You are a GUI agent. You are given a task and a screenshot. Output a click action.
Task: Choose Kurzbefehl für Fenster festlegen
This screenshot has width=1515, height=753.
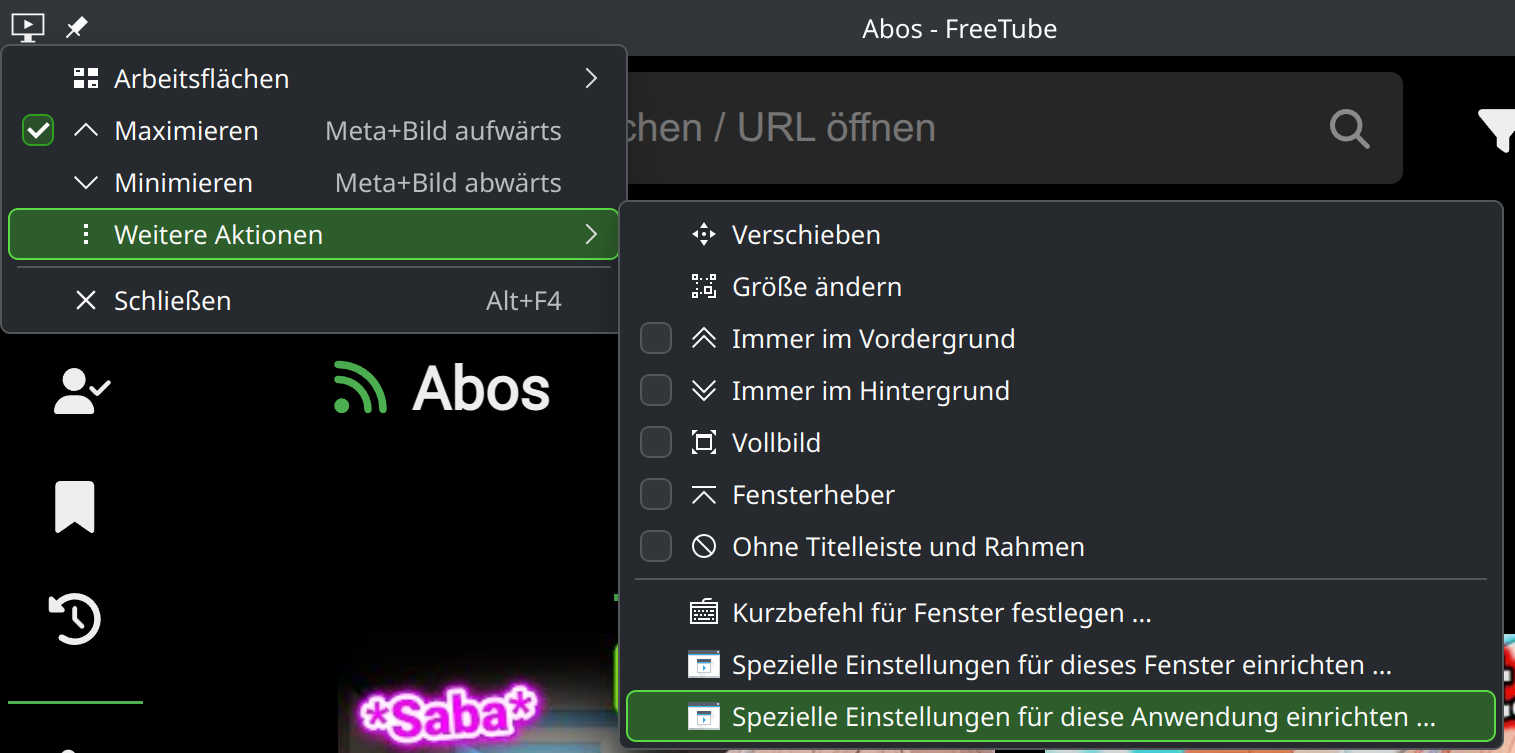point(1060,612)
